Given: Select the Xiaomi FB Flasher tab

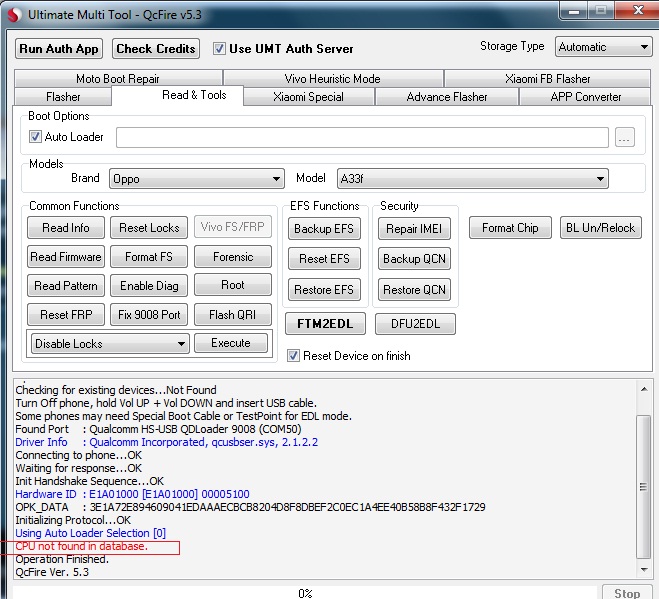Looking at the screenshot, I should click(548, 79).
